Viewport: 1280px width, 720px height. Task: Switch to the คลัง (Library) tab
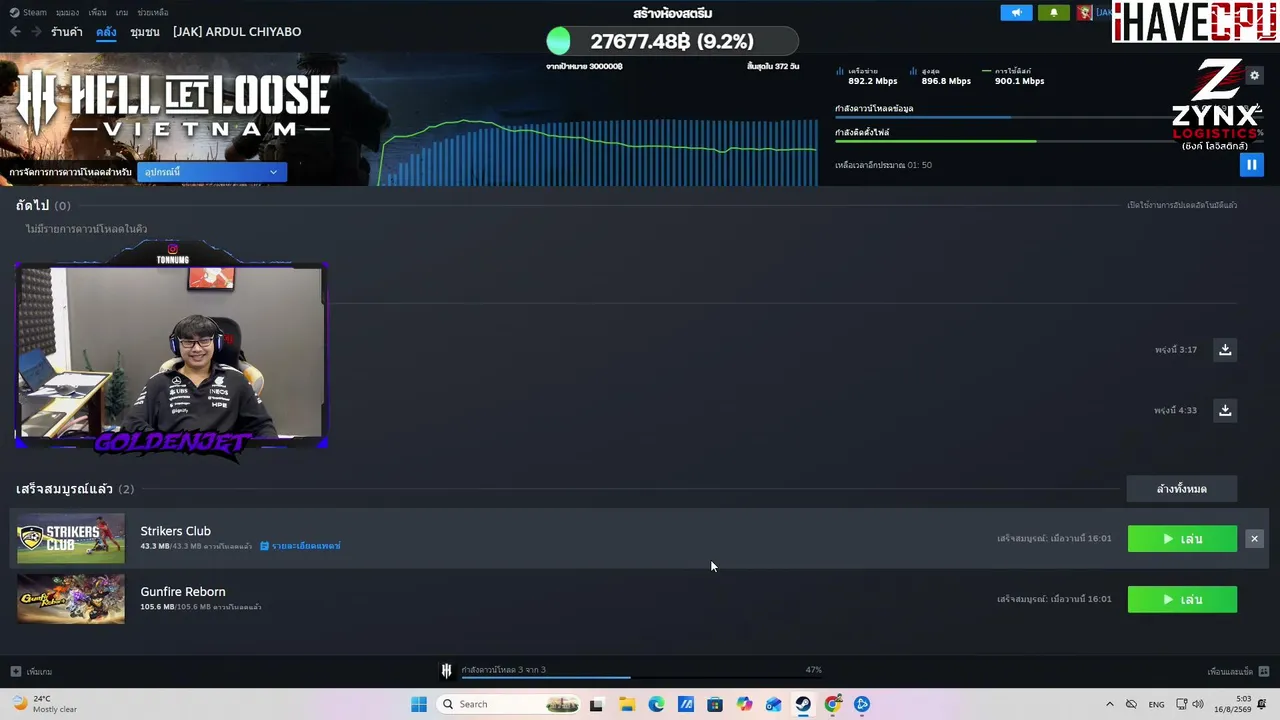coord(107,32)
